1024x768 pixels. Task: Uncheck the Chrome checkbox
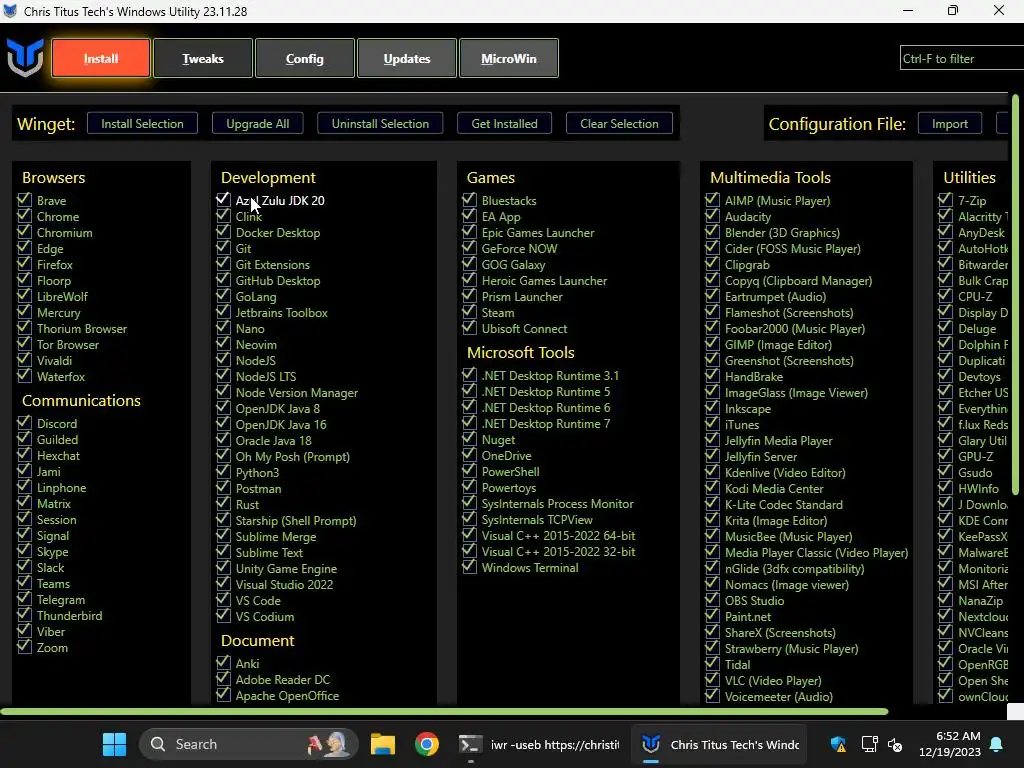pos(24,216)
